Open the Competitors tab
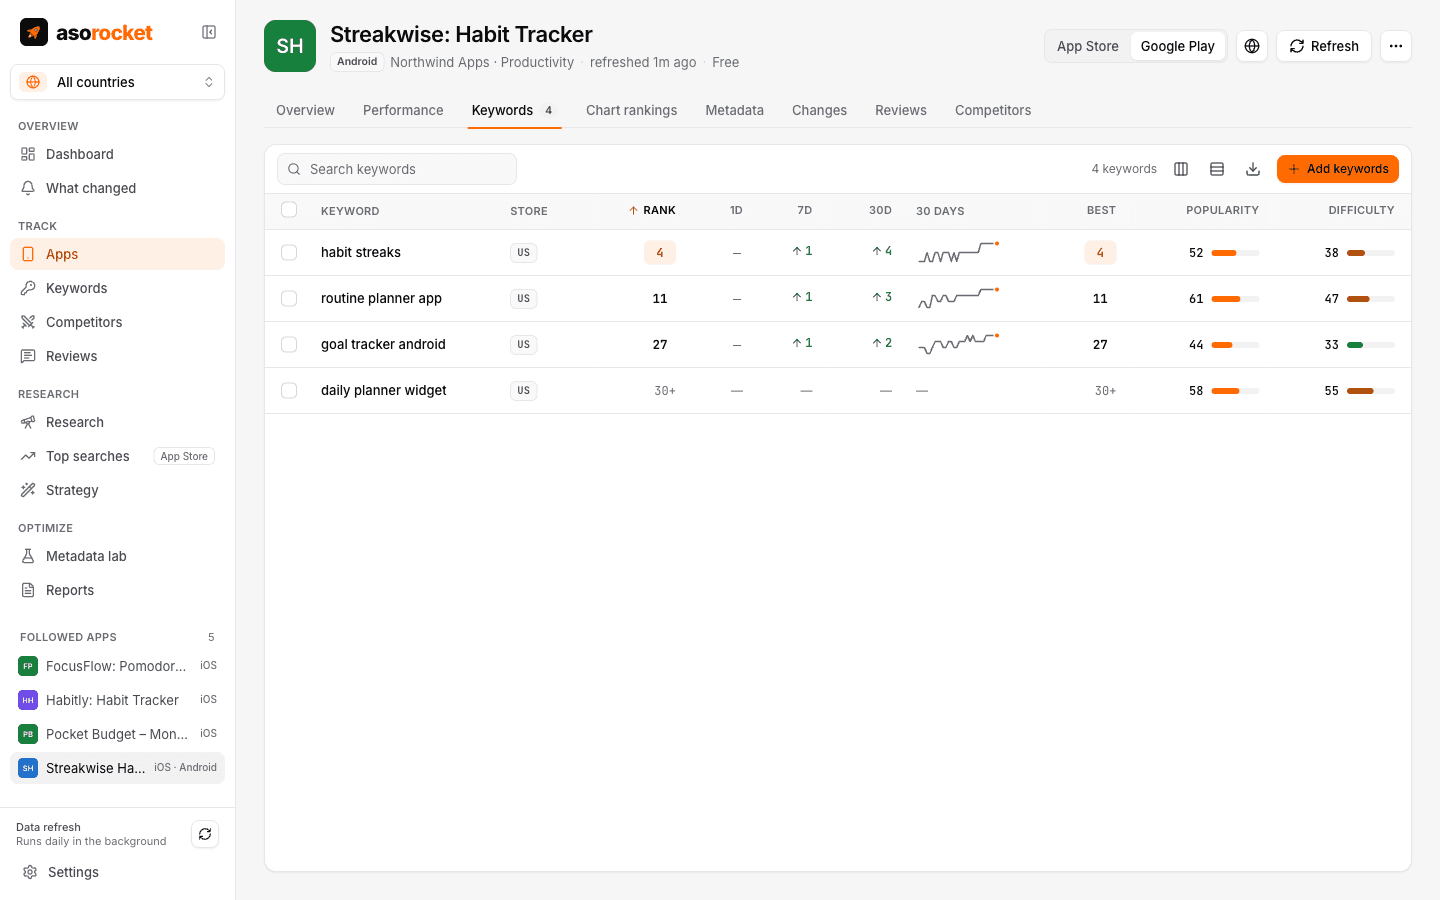Screen dimensions: 1440x900 [993, 110]
